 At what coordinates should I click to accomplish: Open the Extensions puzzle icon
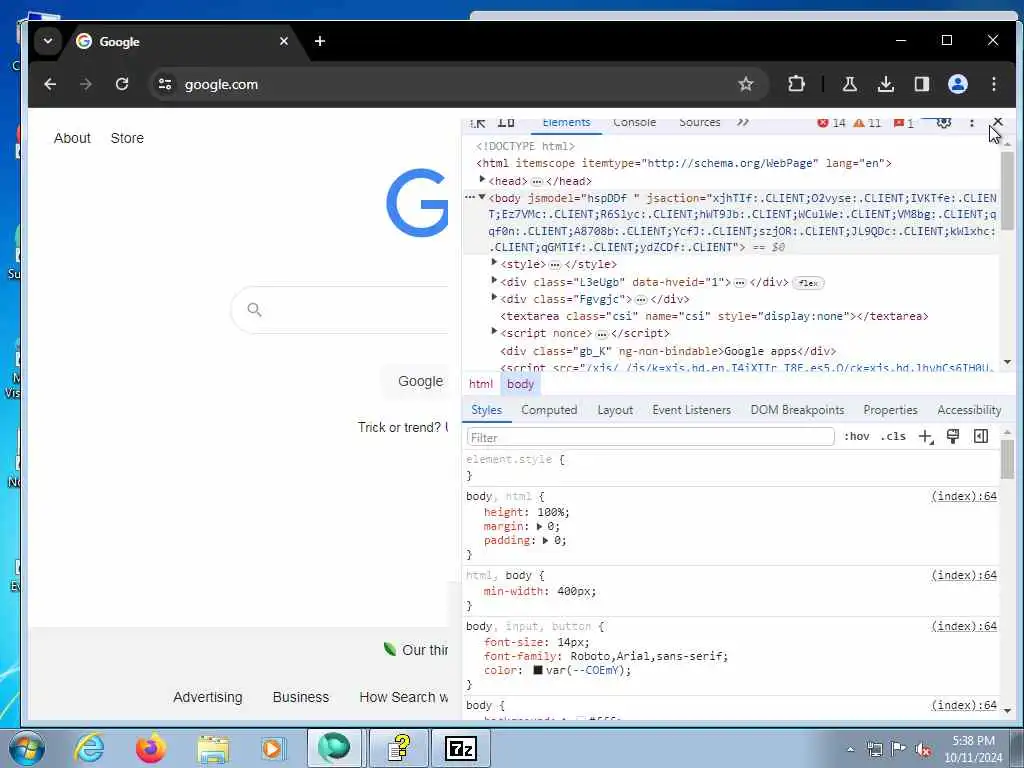(796, 84)
